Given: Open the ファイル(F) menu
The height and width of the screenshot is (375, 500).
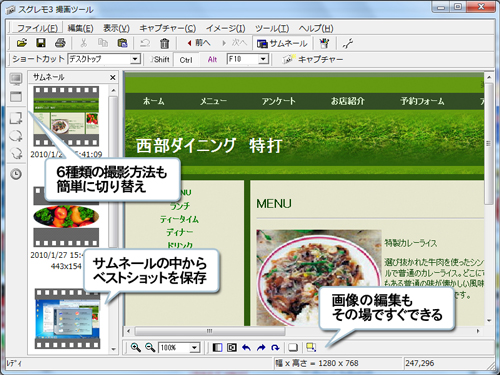Looking at the screenshot, I should (37, 28).
